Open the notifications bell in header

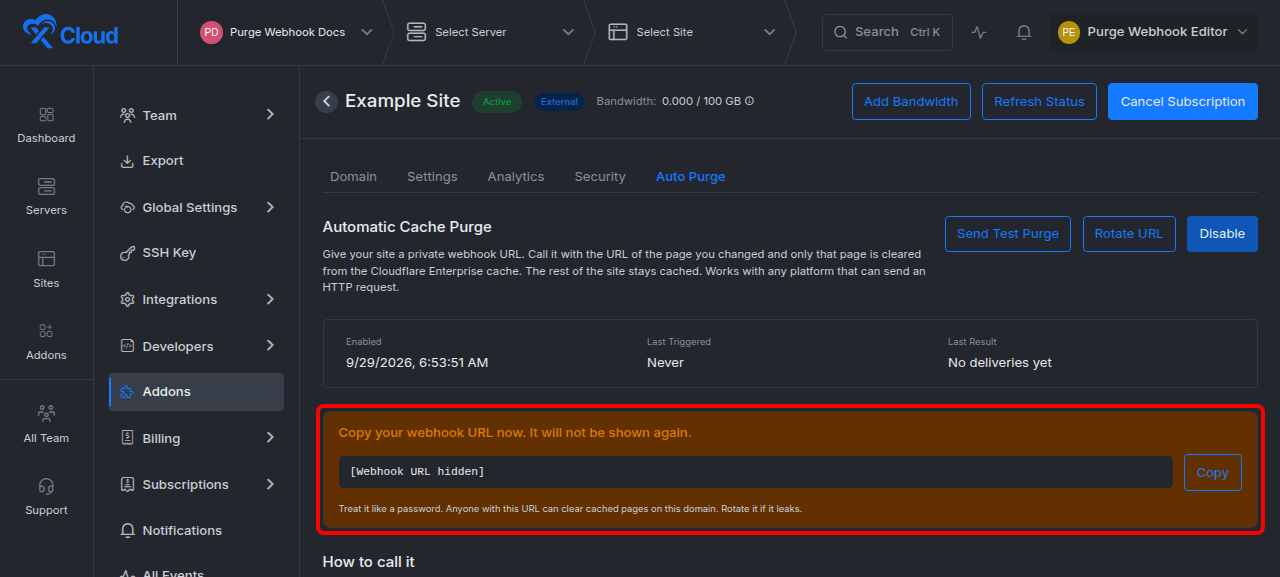[x=1024, y=32]
